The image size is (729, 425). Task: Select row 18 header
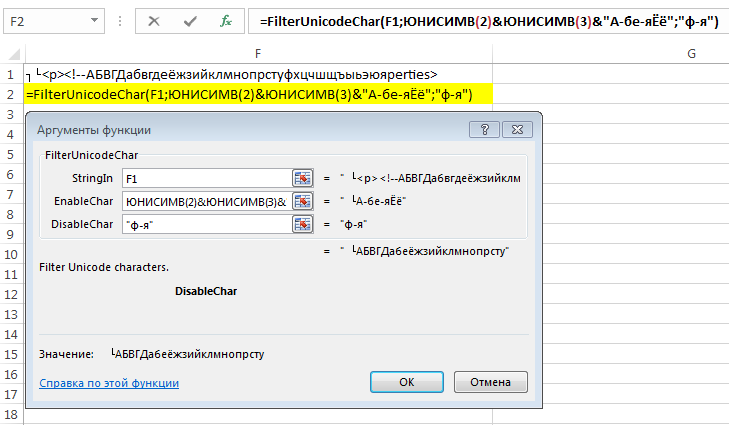(x=11, y=414)
